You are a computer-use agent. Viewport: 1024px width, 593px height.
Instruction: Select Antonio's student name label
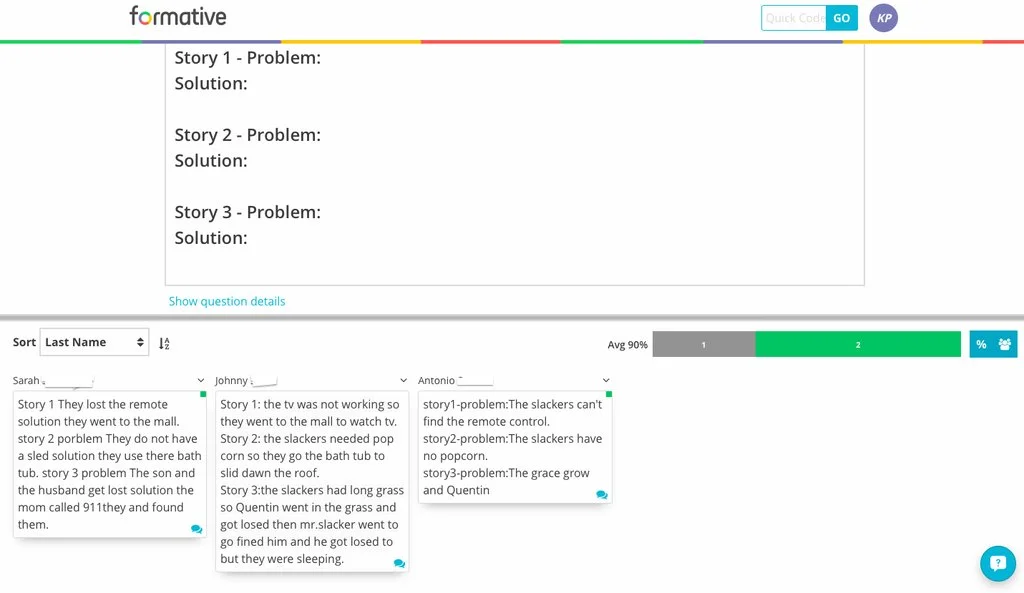pyautogui.click(x=436, y=380)
